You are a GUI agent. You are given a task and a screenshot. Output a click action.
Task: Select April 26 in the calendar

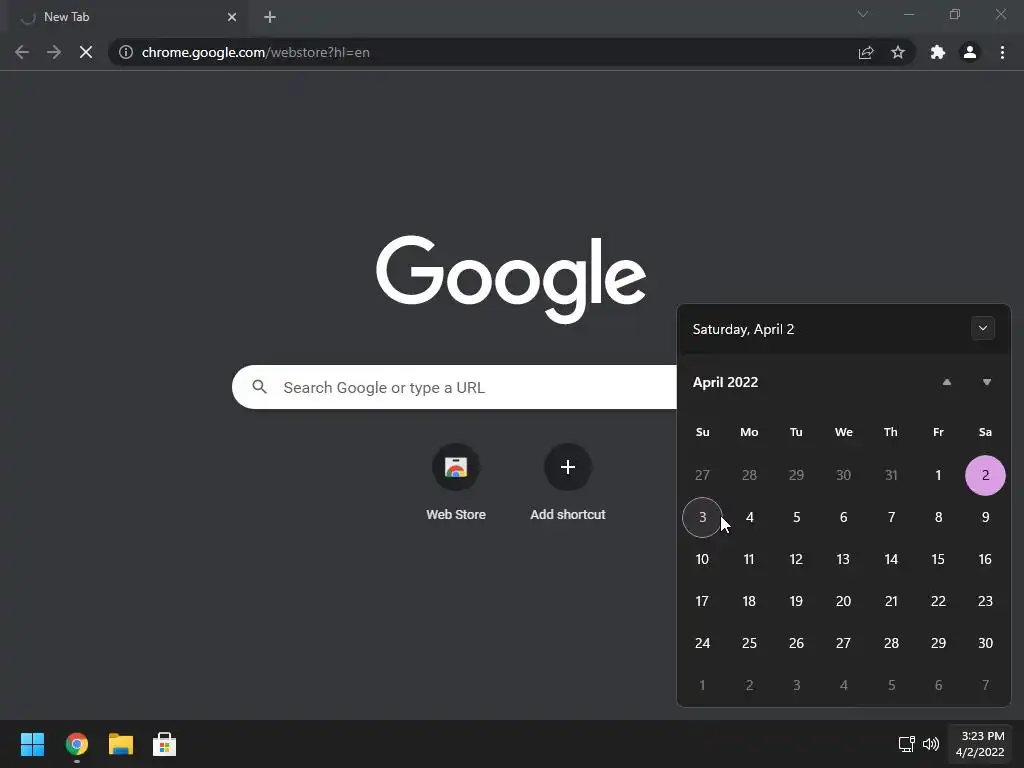tap(796, 643)
